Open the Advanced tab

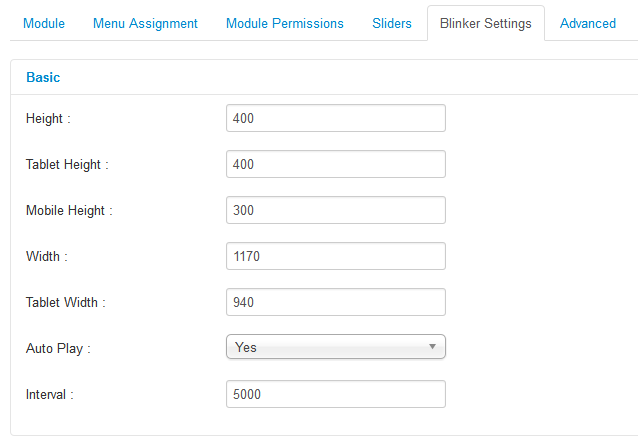587,23
